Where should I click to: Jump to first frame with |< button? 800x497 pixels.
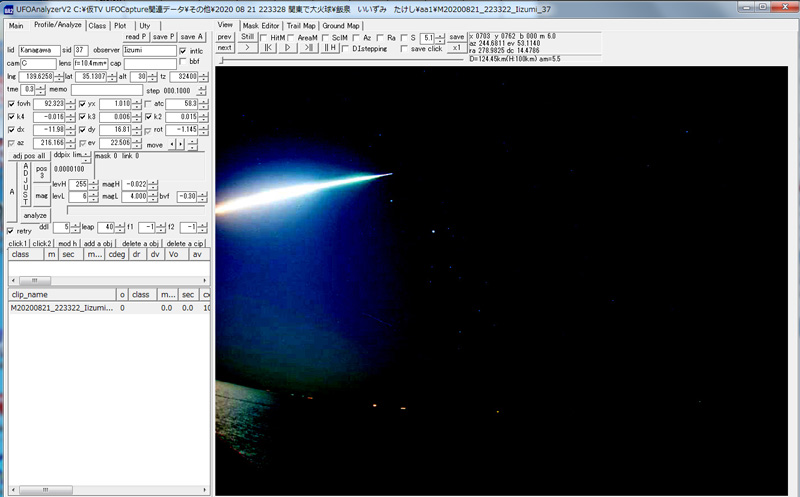click(269, 47)
